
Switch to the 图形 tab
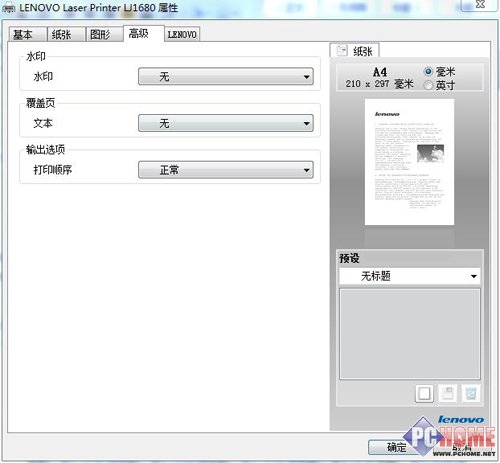(x=105, y=34)
